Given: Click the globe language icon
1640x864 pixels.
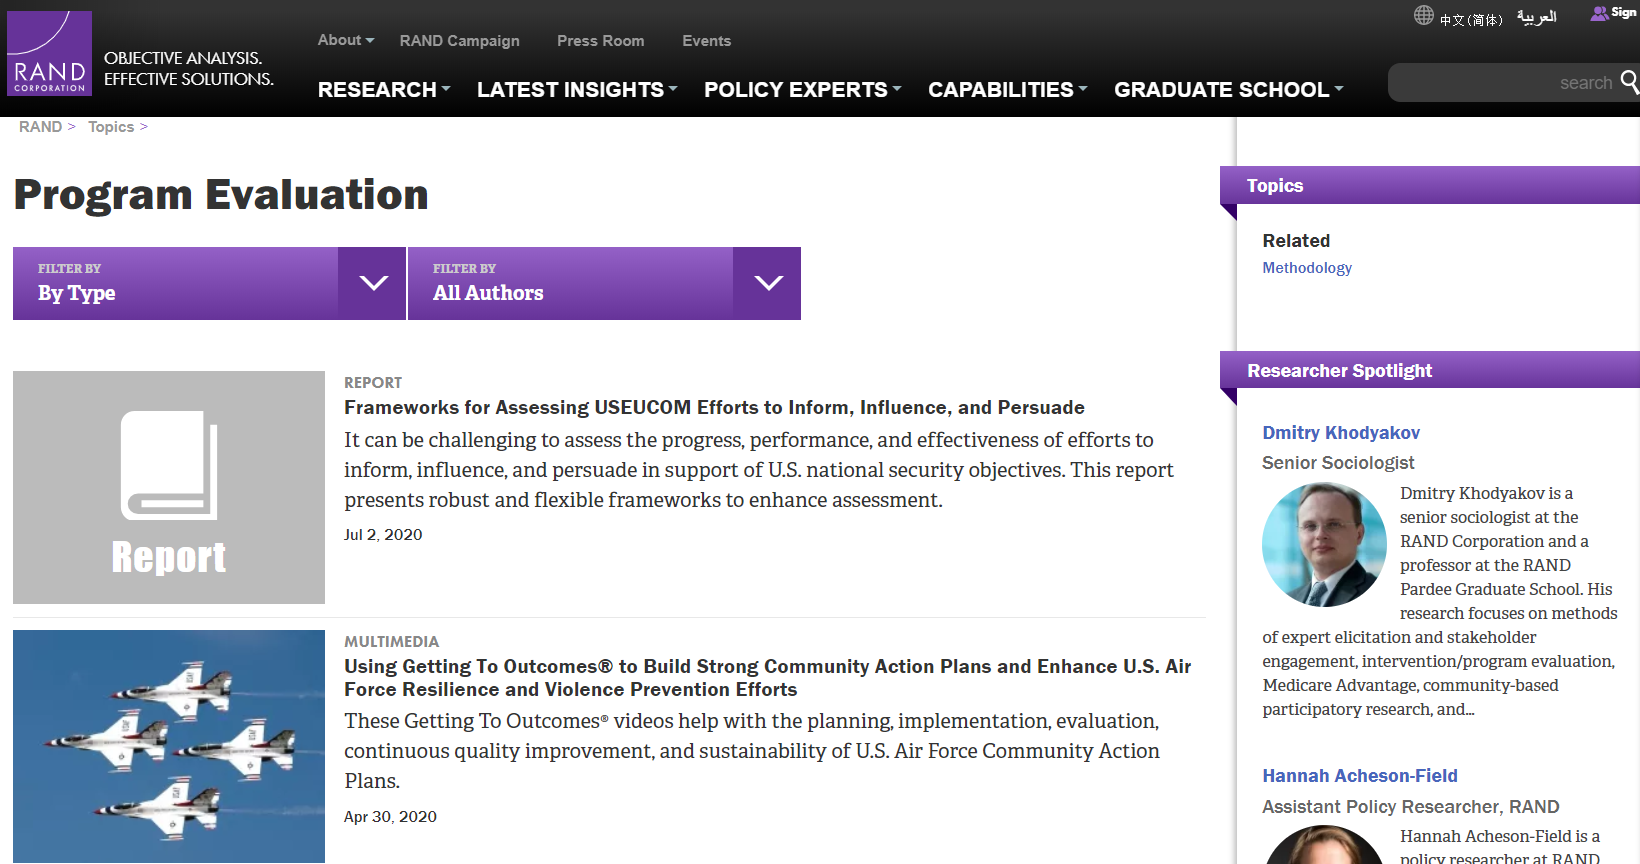Looking at the screenshot, I should point(1423,15).
